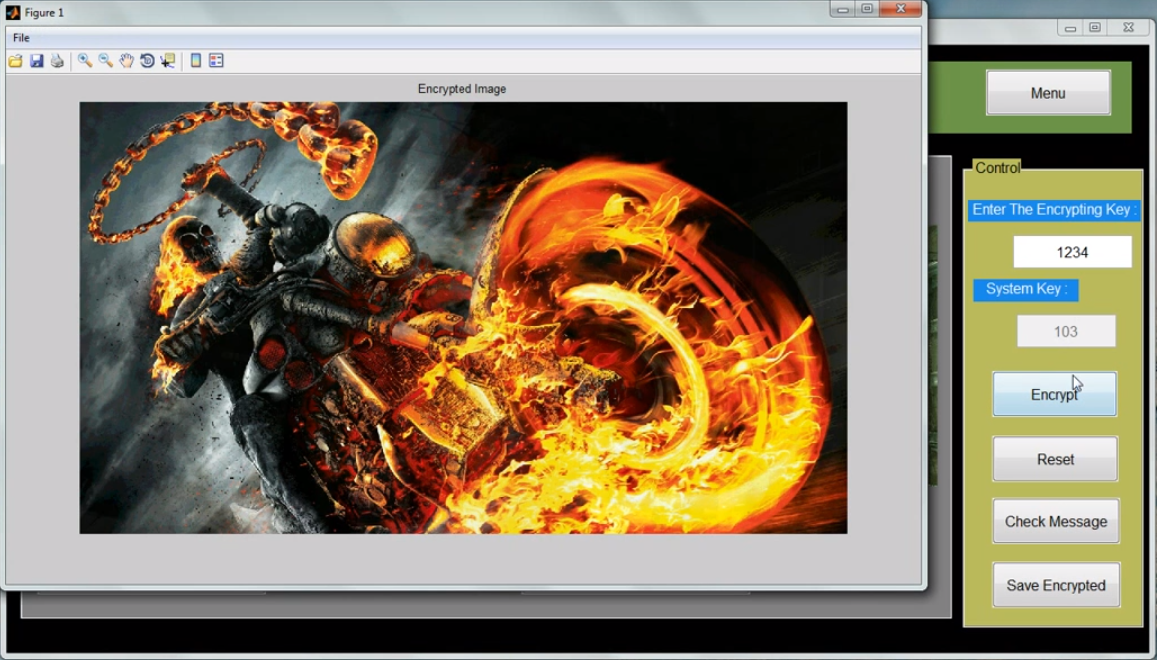Maximize the background application window
The image size is (1157, 660).
click(x=1095, y=27)
